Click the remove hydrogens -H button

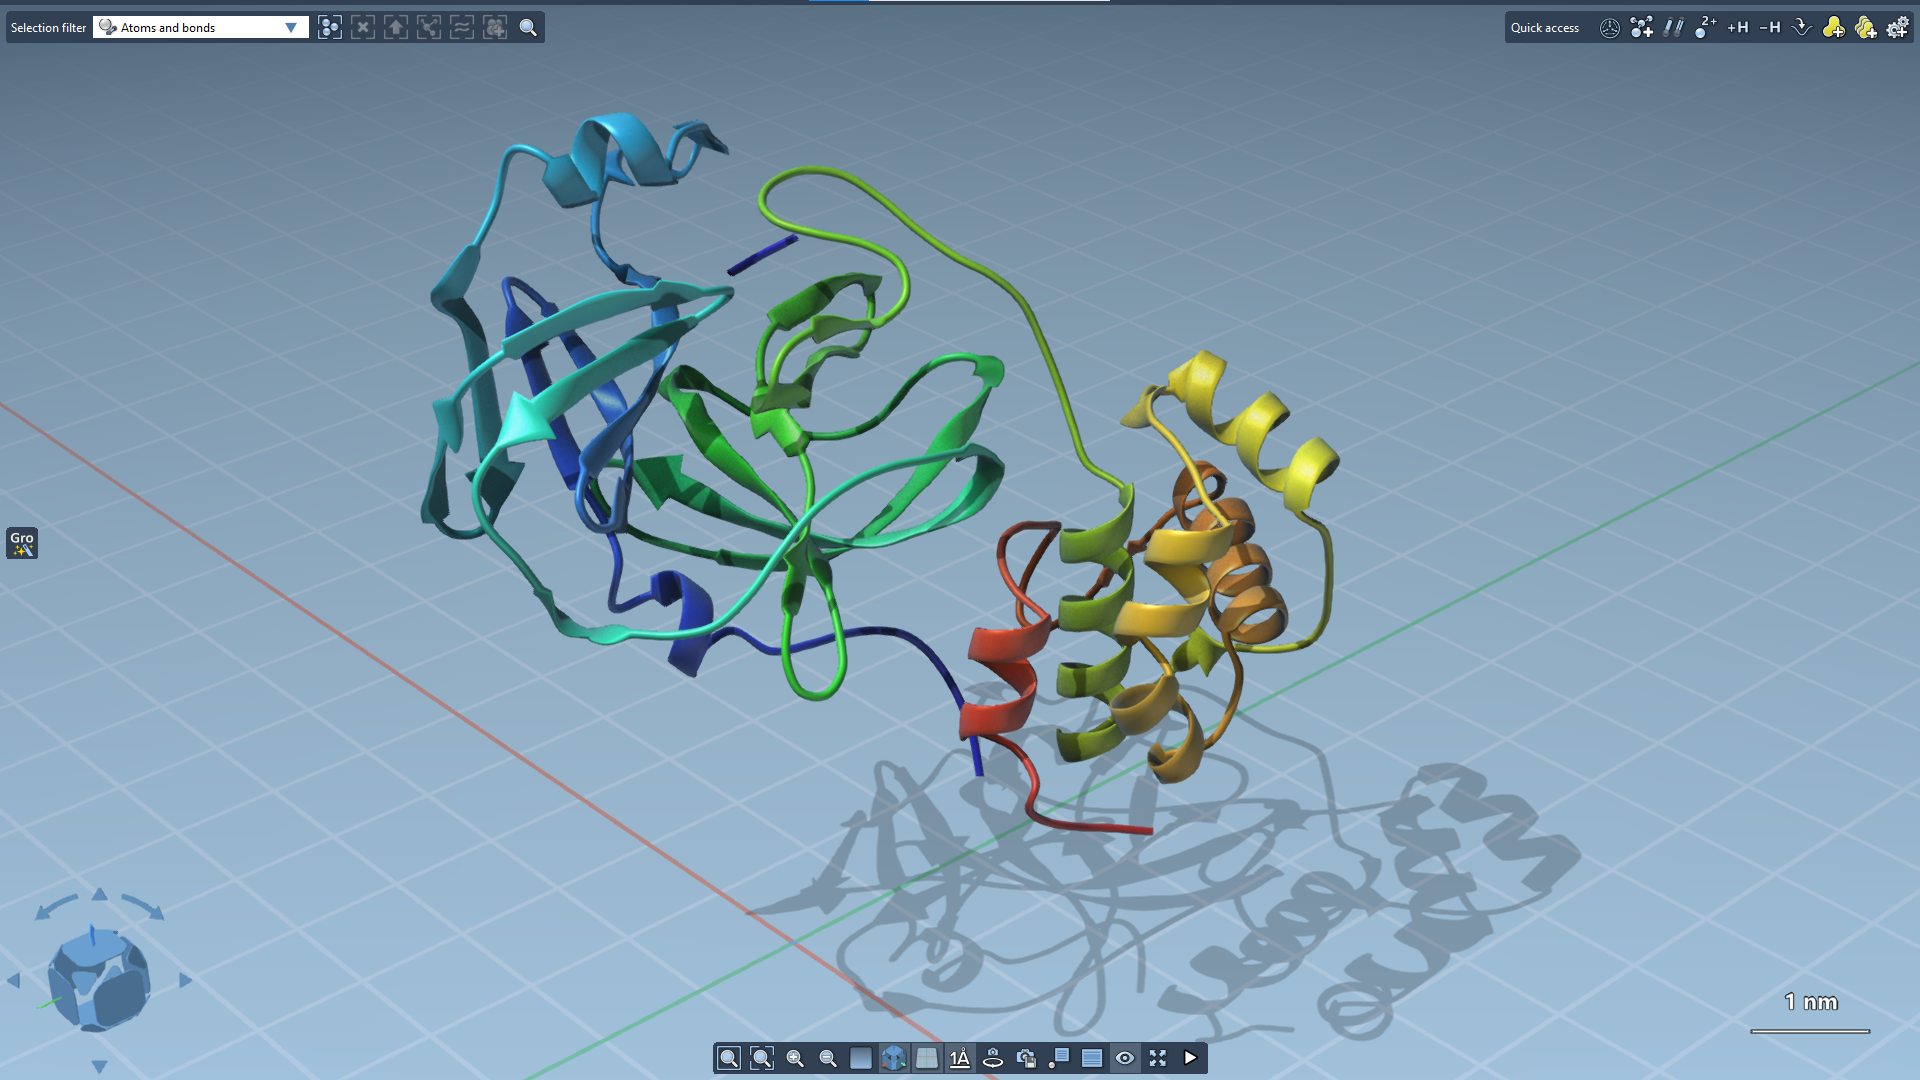click(x=1770, y=27)
